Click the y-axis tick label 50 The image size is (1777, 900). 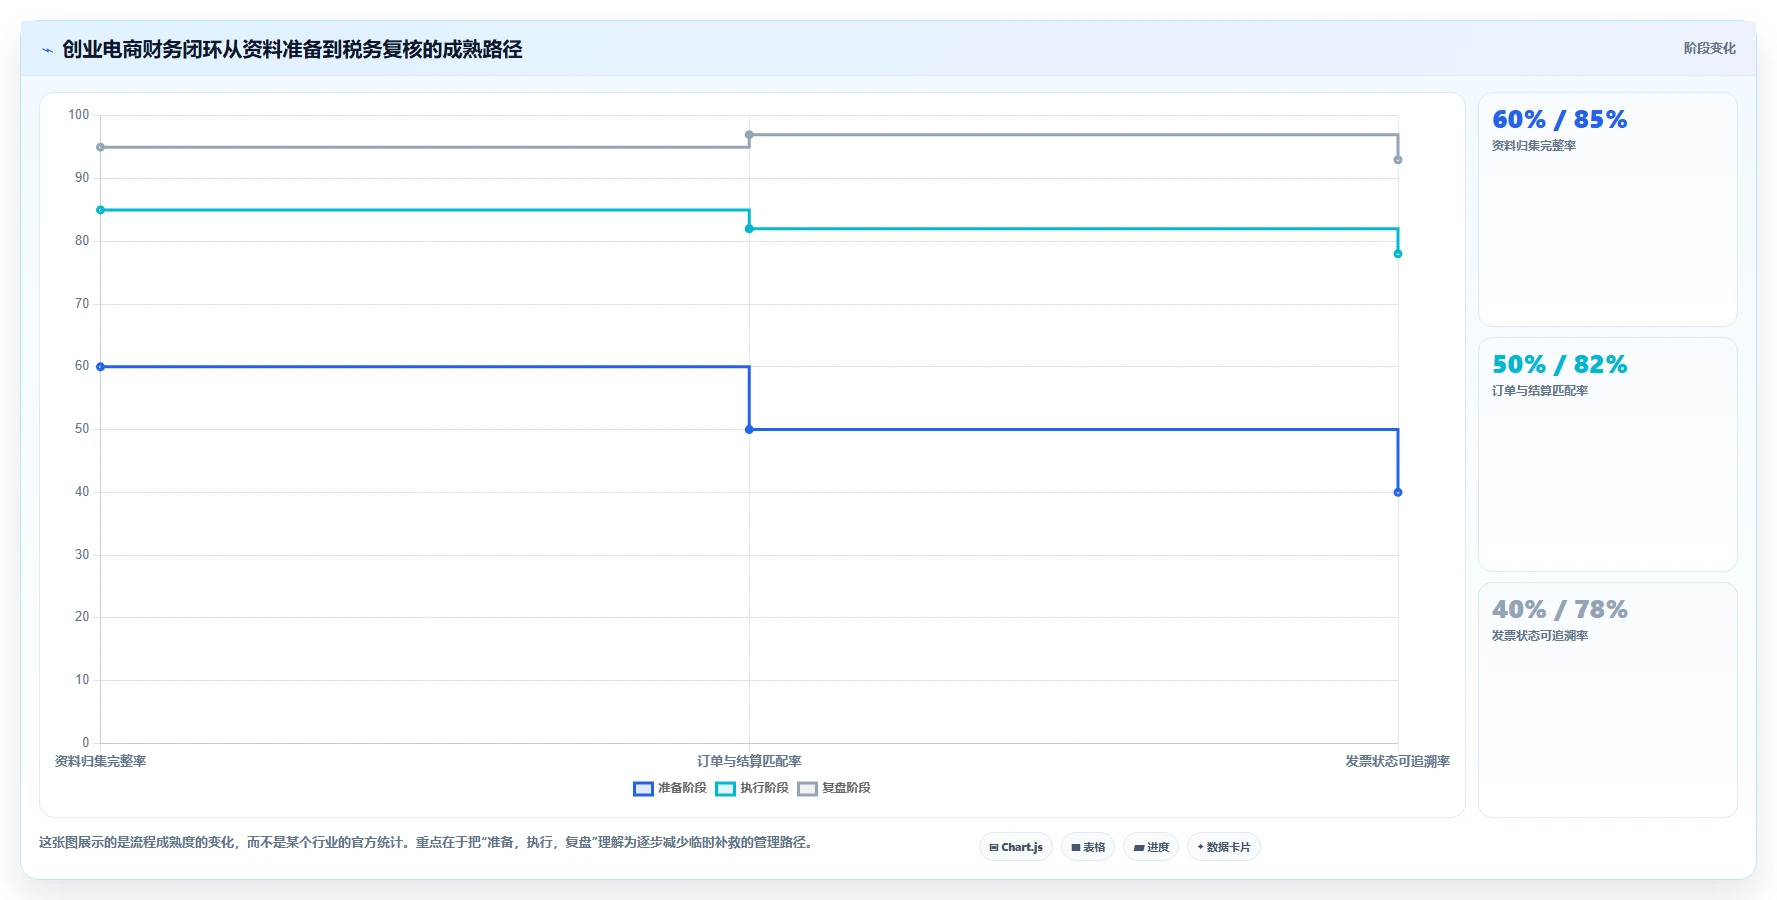coord(82,429)
